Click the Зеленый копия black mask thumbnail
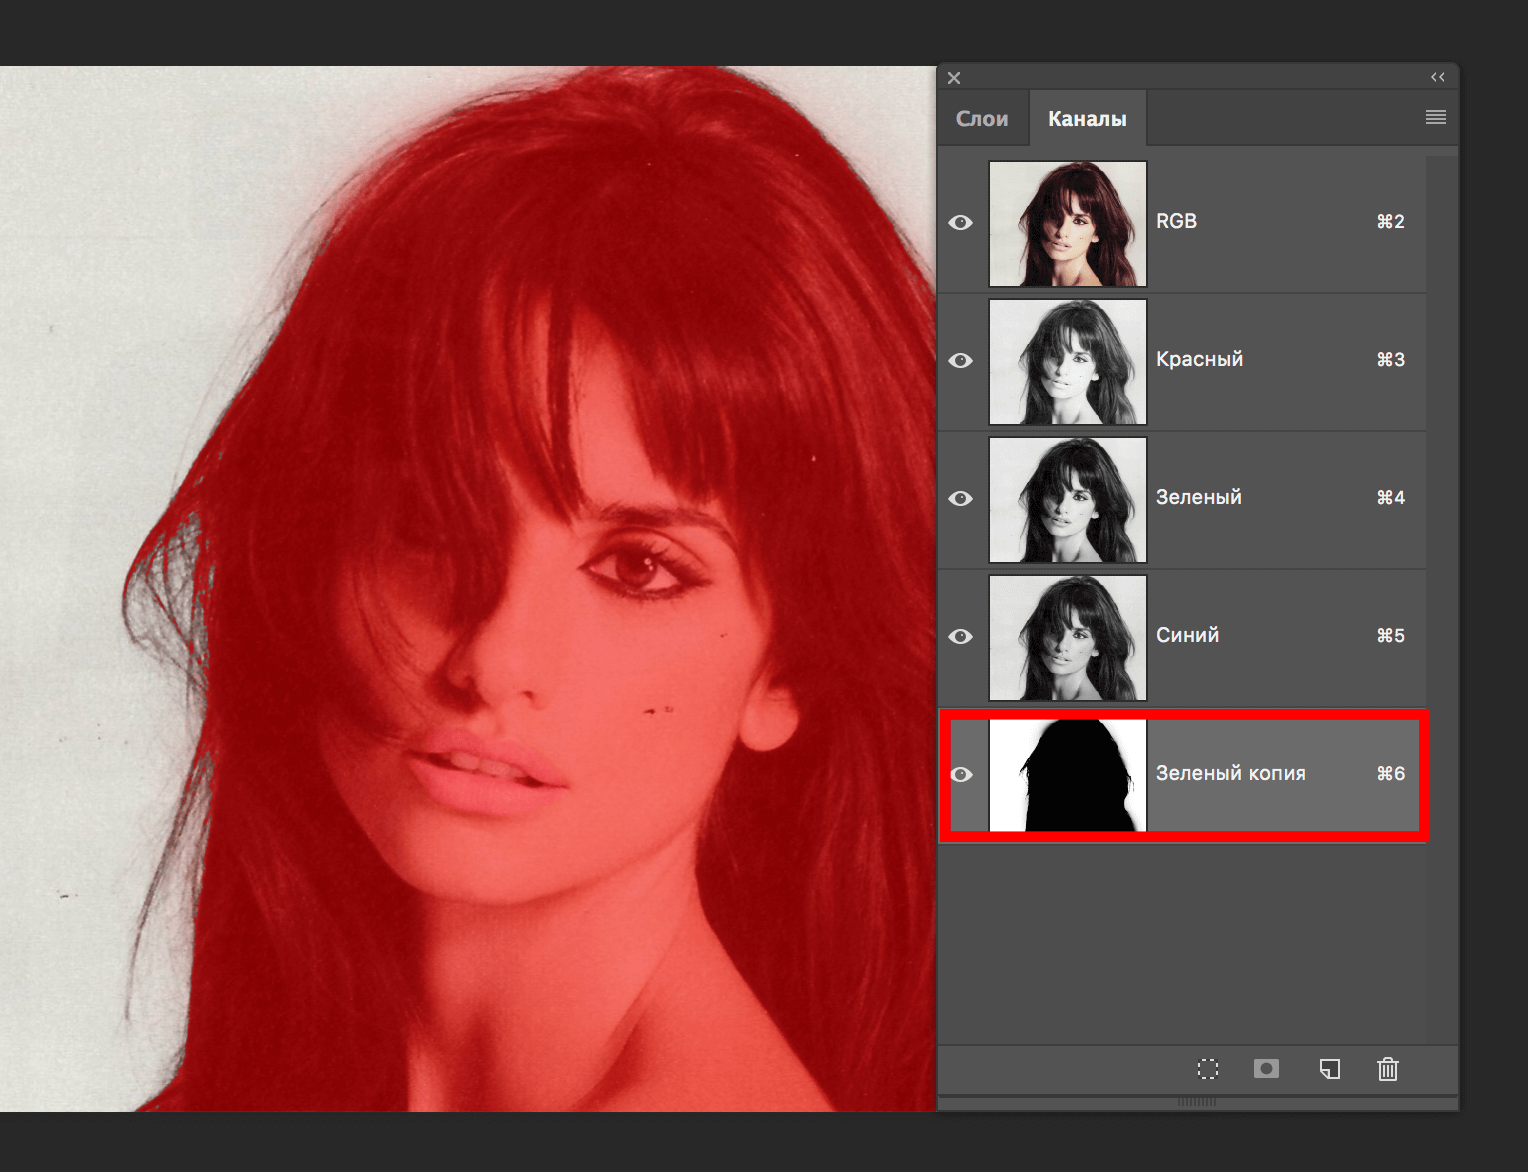Screen dimensions: 1528x1172 click(x=1067, y=775)
